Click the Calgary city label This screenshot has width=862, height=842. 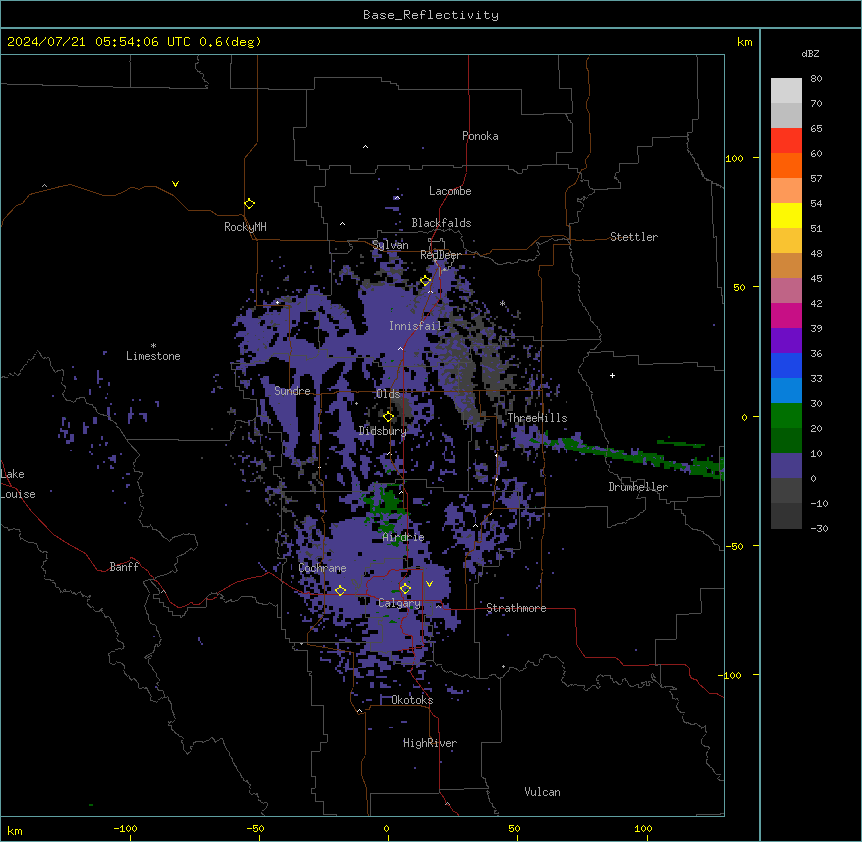pos(399,603)
